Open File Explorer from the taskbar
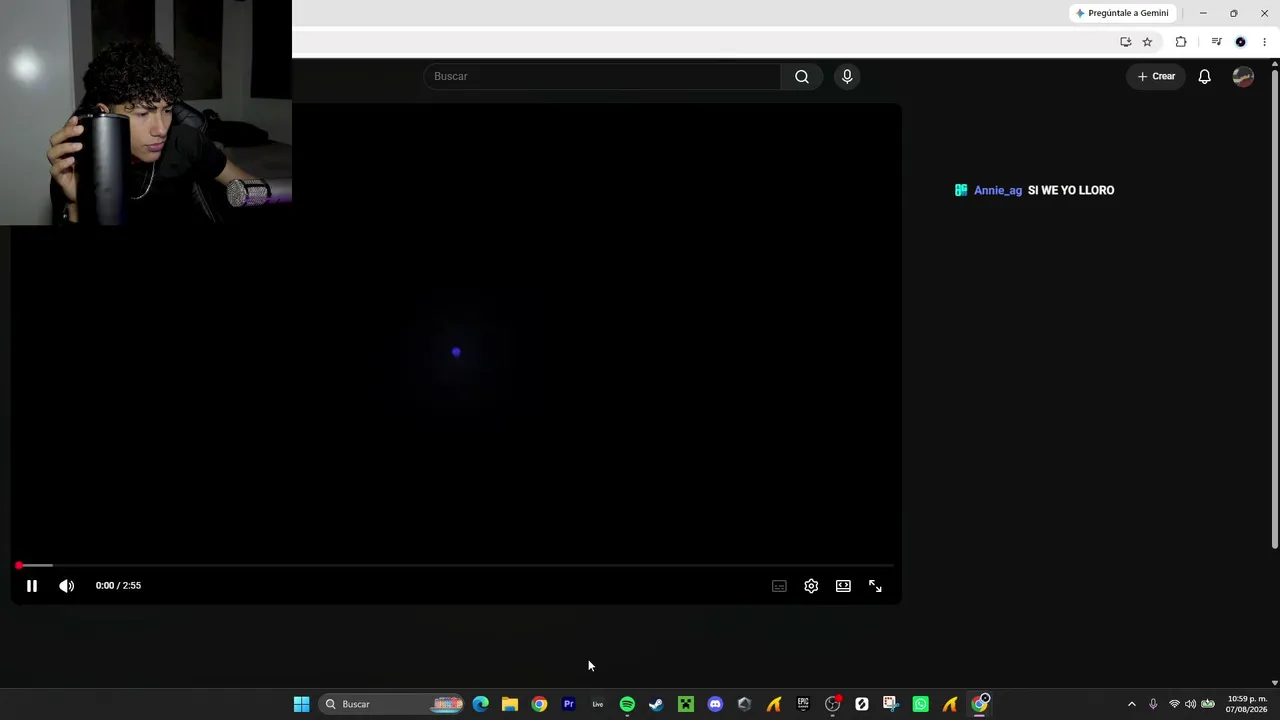Screen dimensions: 1280x720 [510, 704]
